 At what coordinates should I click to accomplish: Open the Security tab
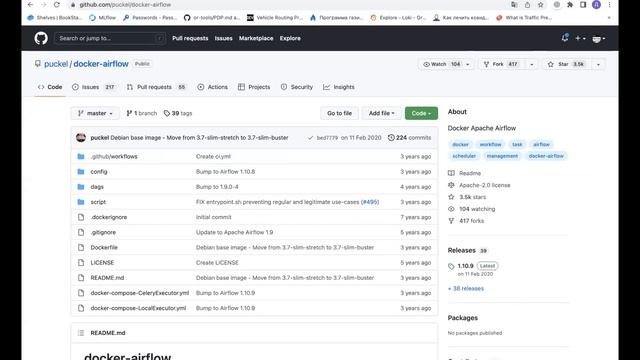point(297,87)
